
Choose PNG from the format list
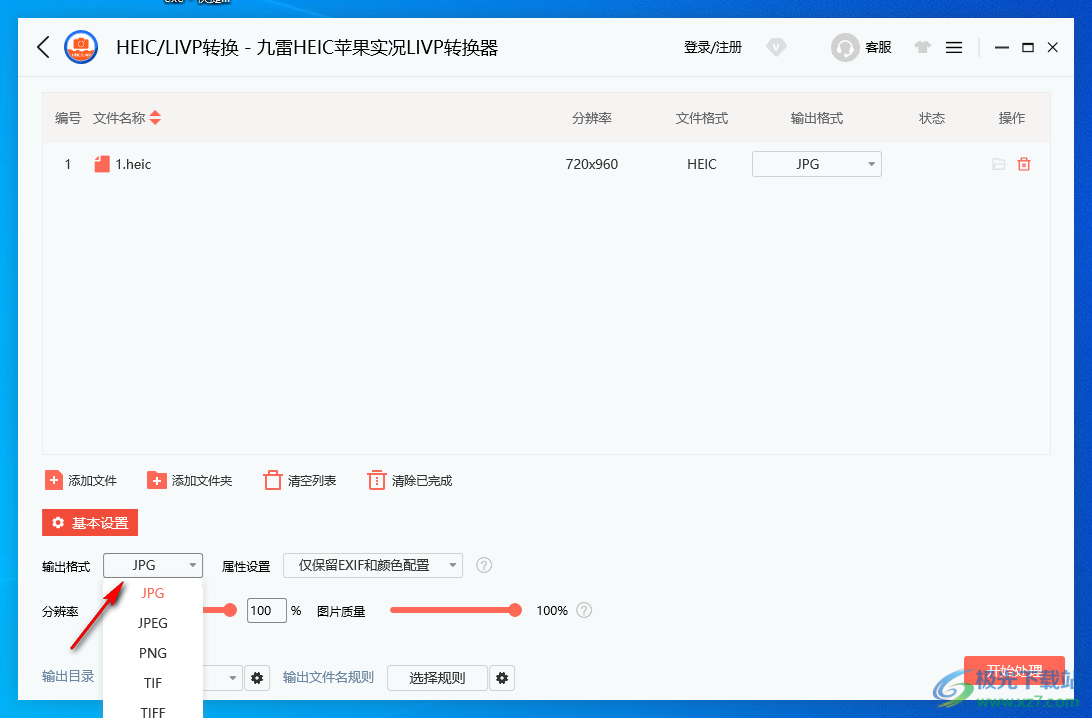tap(153, 653)
